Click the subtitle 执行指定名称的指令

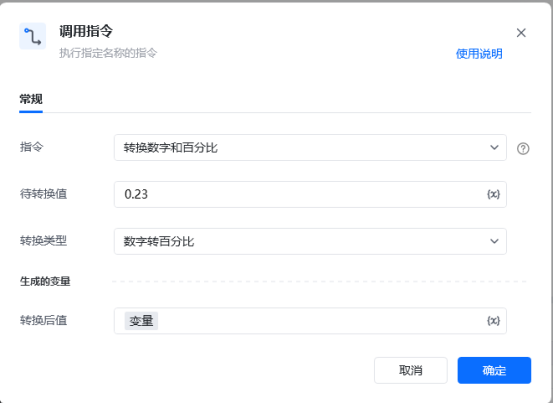click(108, 53)
